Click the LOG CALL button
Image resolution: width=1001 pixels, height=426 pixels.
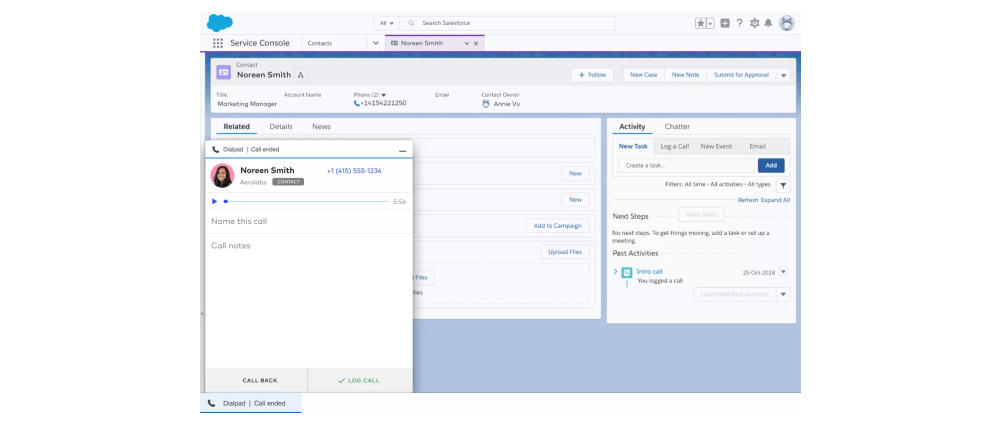(360, 380)
